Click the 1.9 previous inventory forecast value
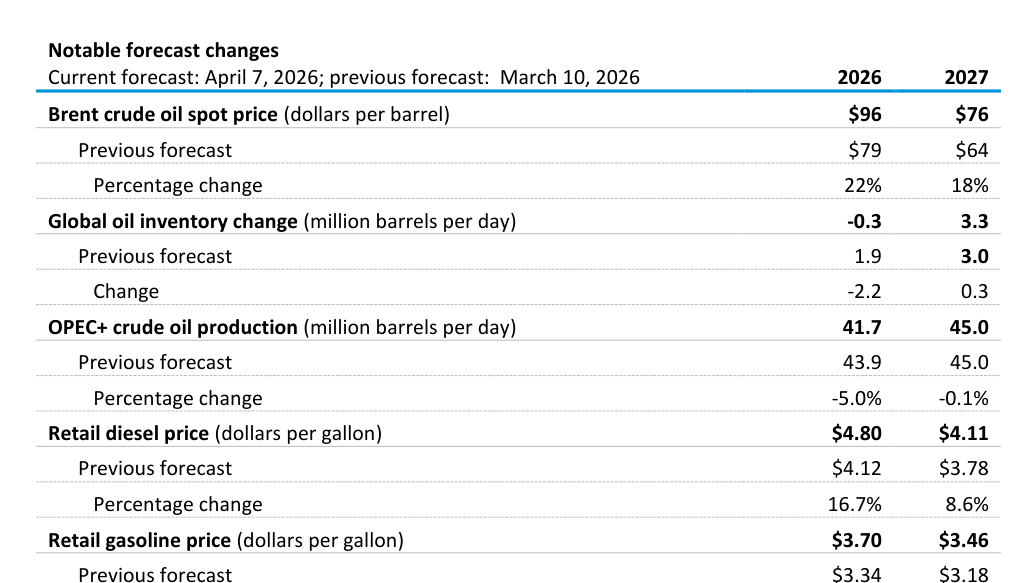Screen dimensions: 1034x583 (868, 256)
